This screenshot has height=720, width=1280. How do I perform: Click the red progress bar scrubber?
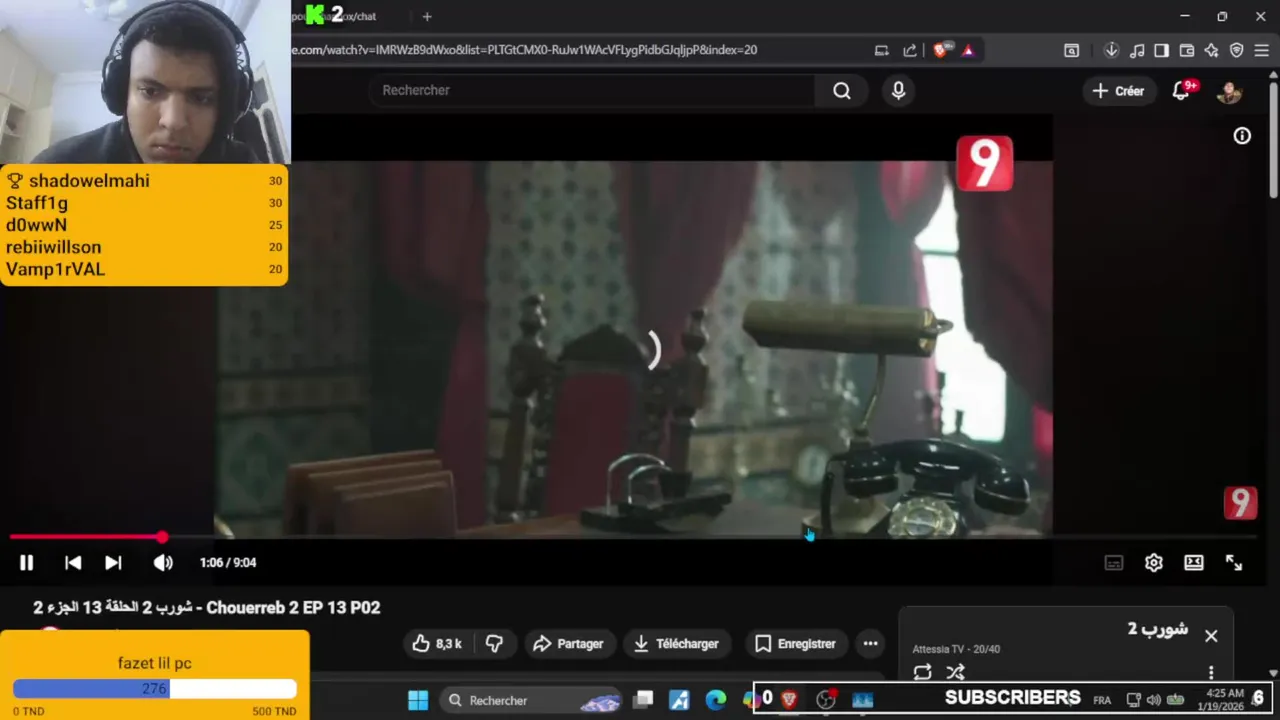(x=162, y=538)
